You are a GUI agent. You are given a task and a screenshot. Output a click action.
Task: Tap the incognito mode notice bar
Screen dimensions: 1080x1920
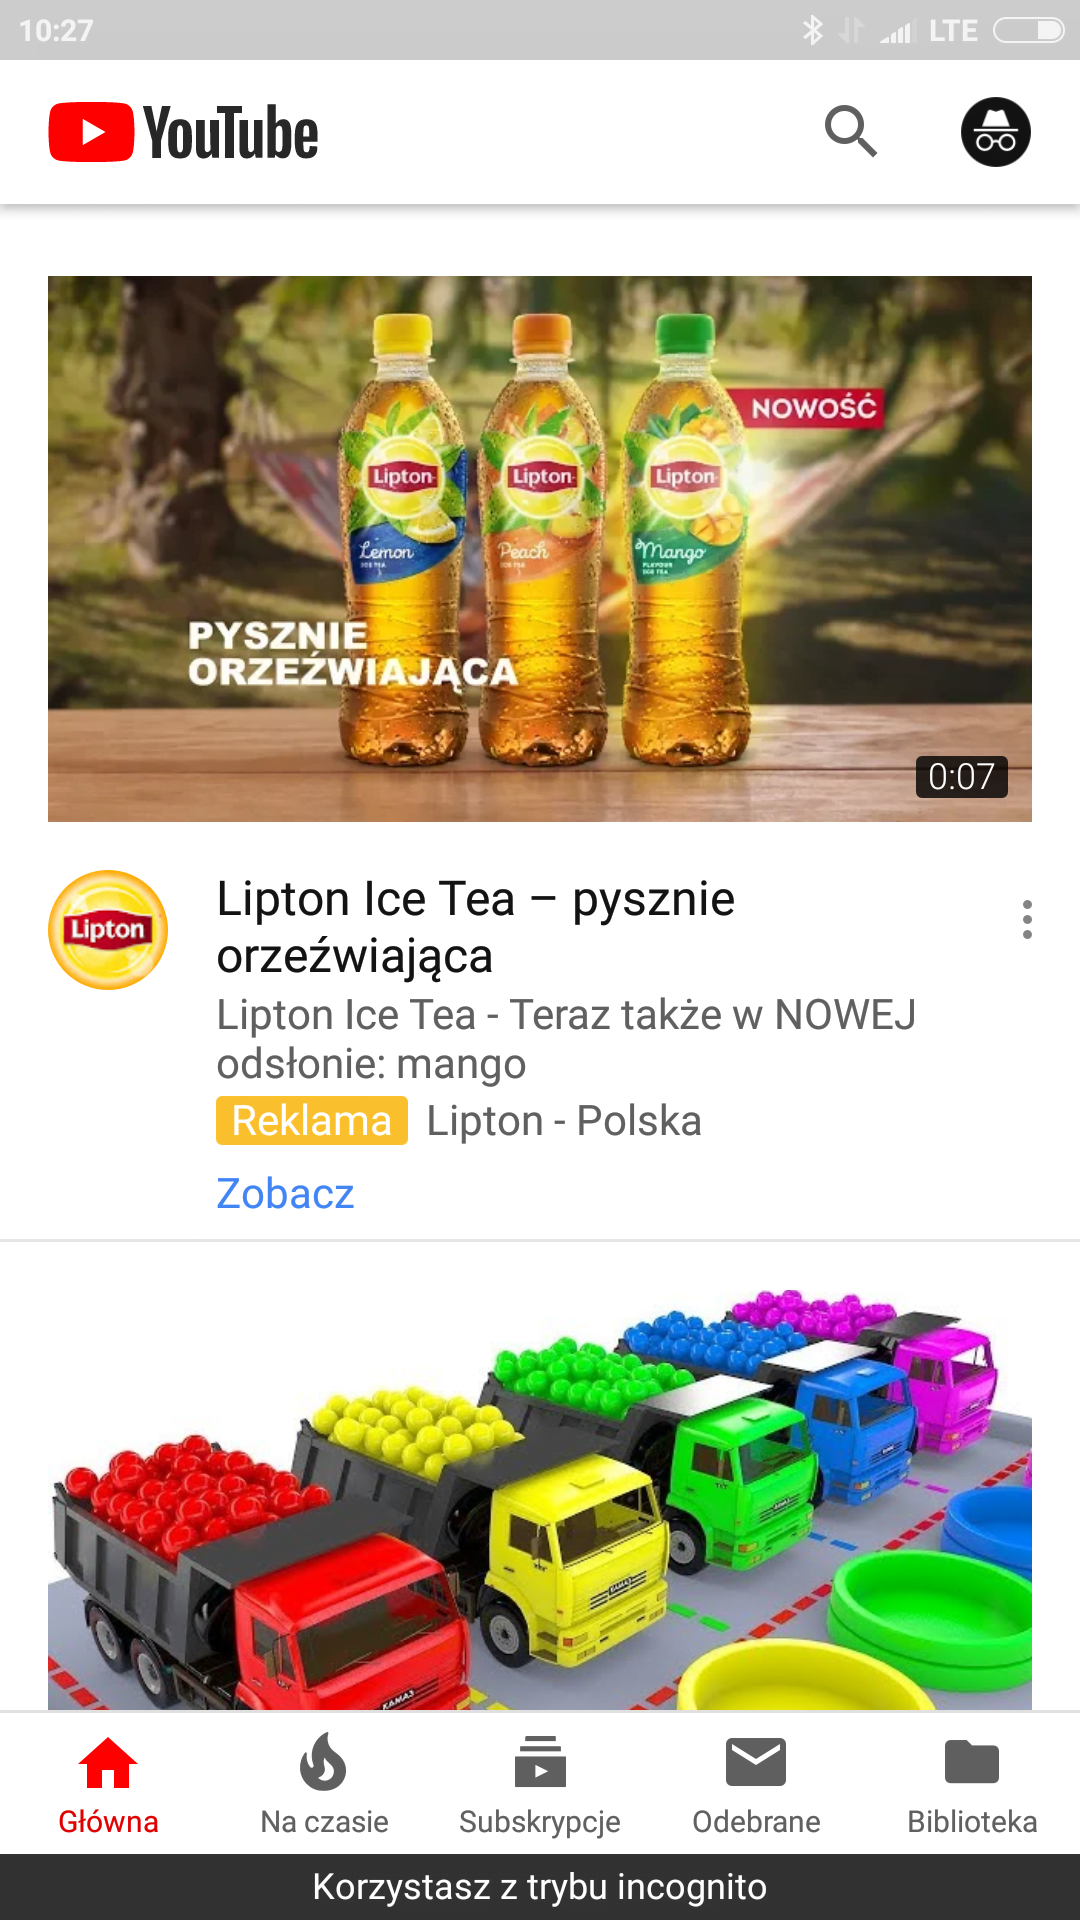(540, 1887)
